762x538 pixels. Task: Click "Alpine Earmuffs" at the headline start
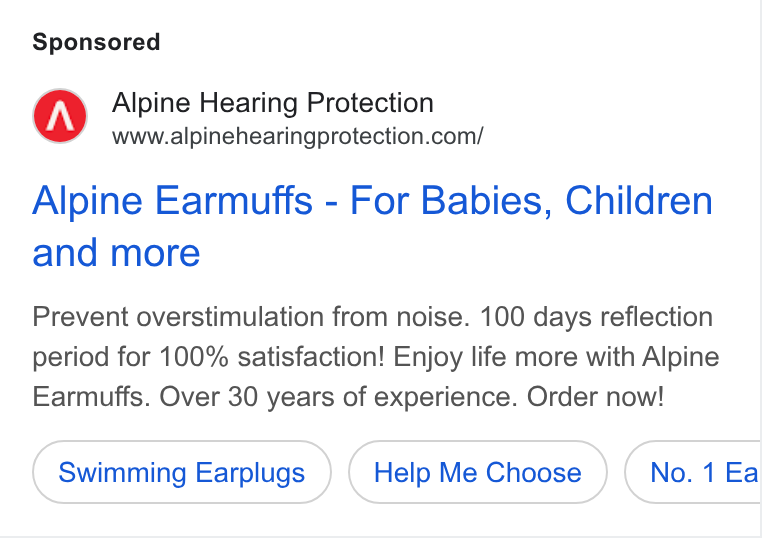[173, 200]
